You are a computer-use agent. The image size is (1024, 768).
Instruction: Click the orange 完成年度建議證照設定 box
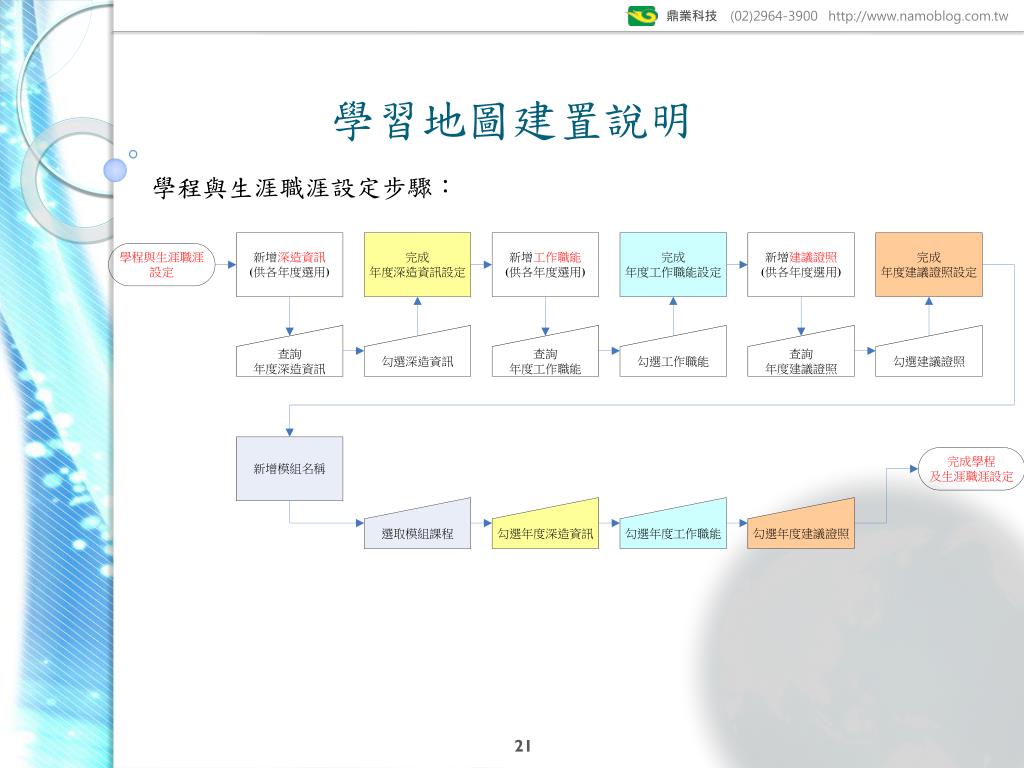929,264
